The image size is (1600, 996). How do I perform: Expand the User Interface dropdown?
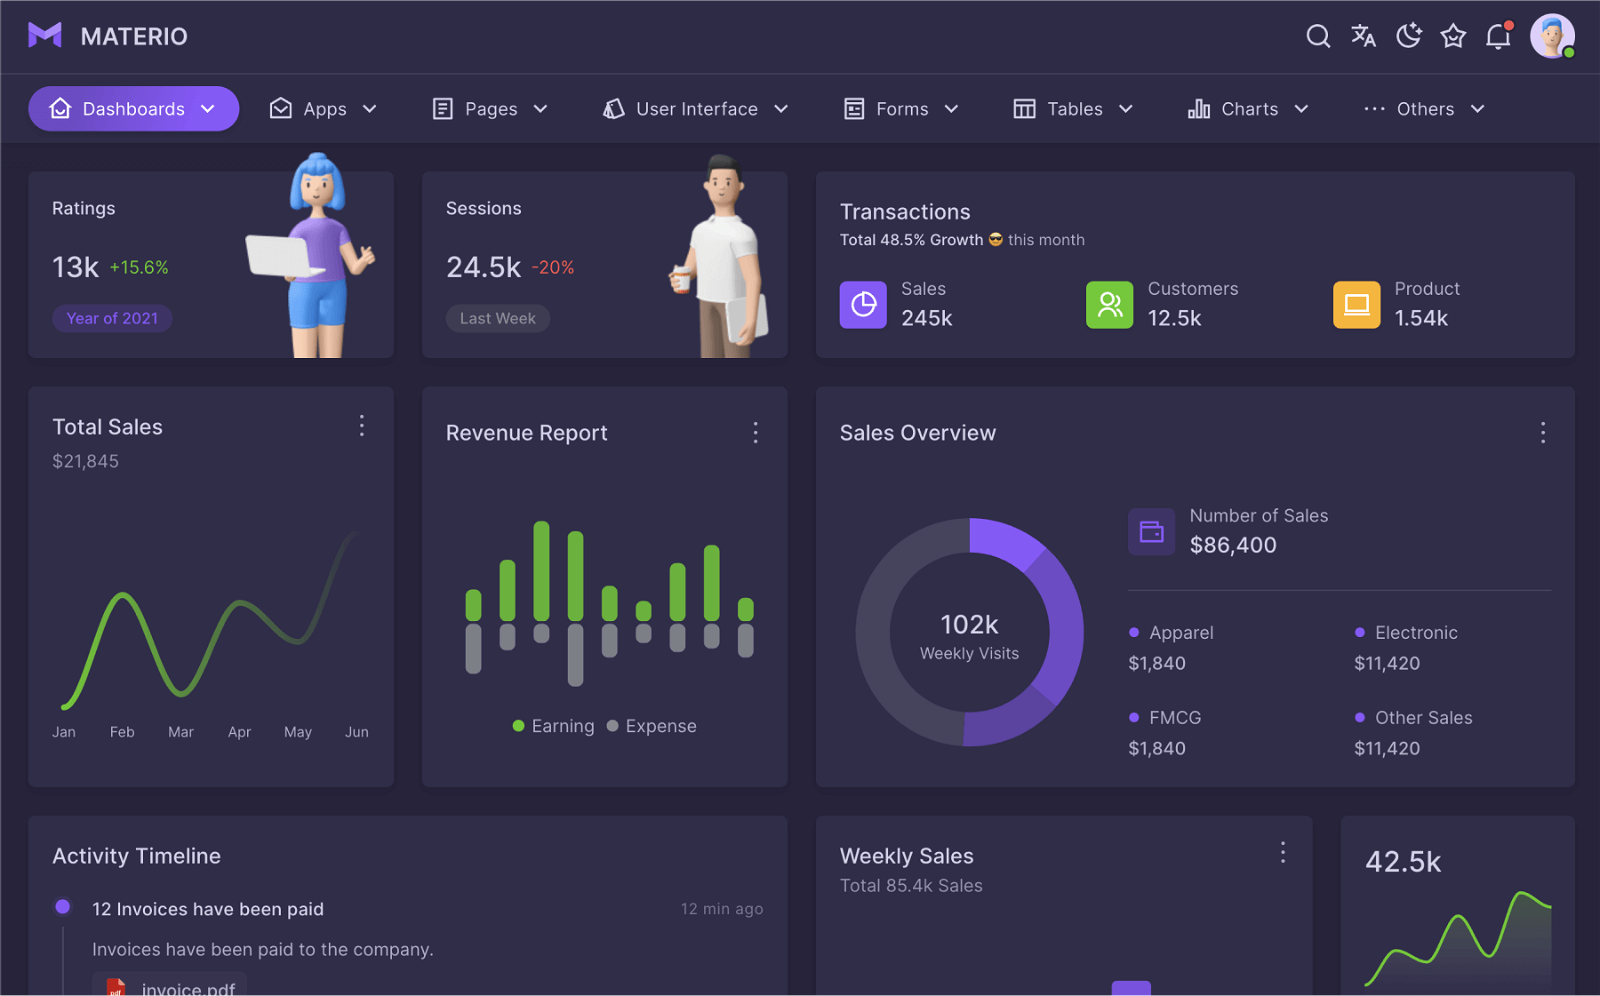pyautogui.click(x=696, y=109)
